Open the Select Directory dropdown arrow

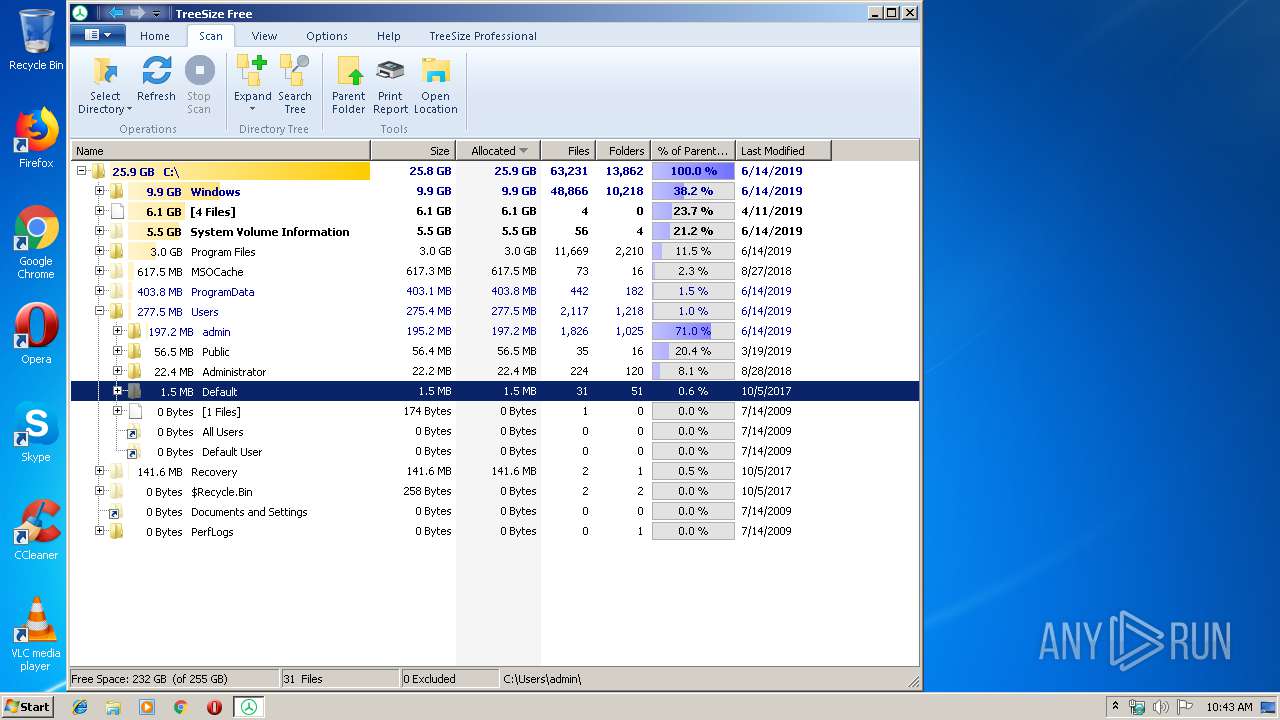click(x=129, y=110)
